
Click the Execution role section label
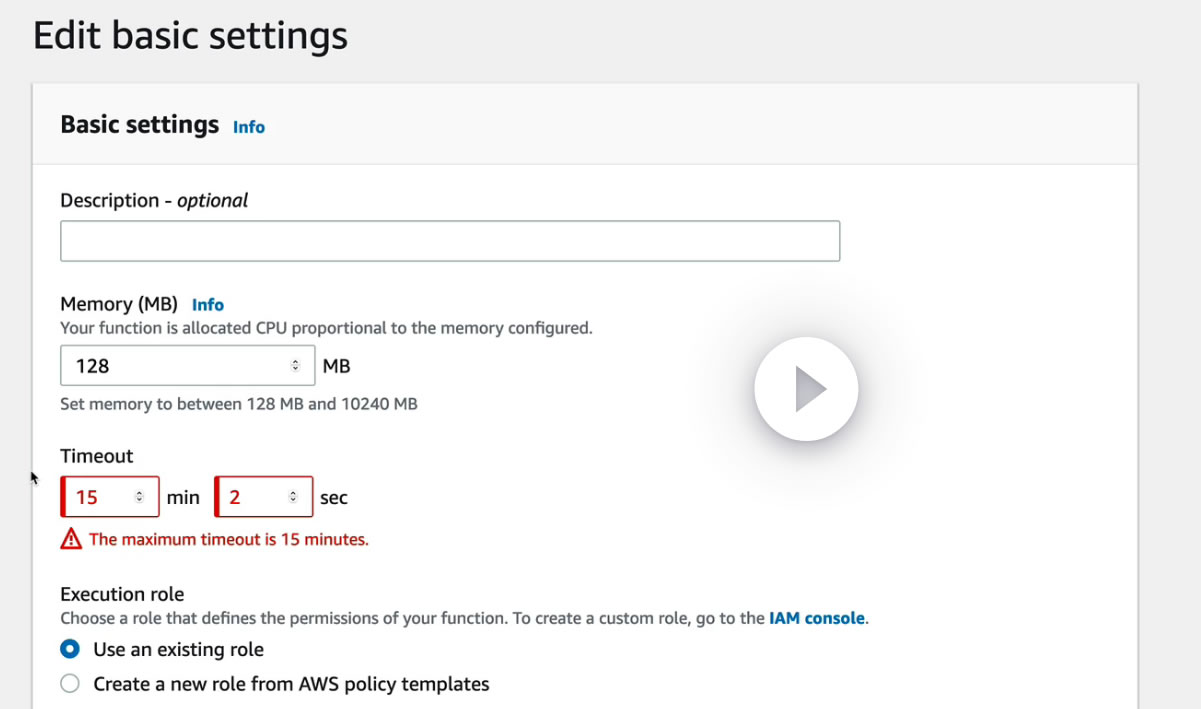coord(122,594)
